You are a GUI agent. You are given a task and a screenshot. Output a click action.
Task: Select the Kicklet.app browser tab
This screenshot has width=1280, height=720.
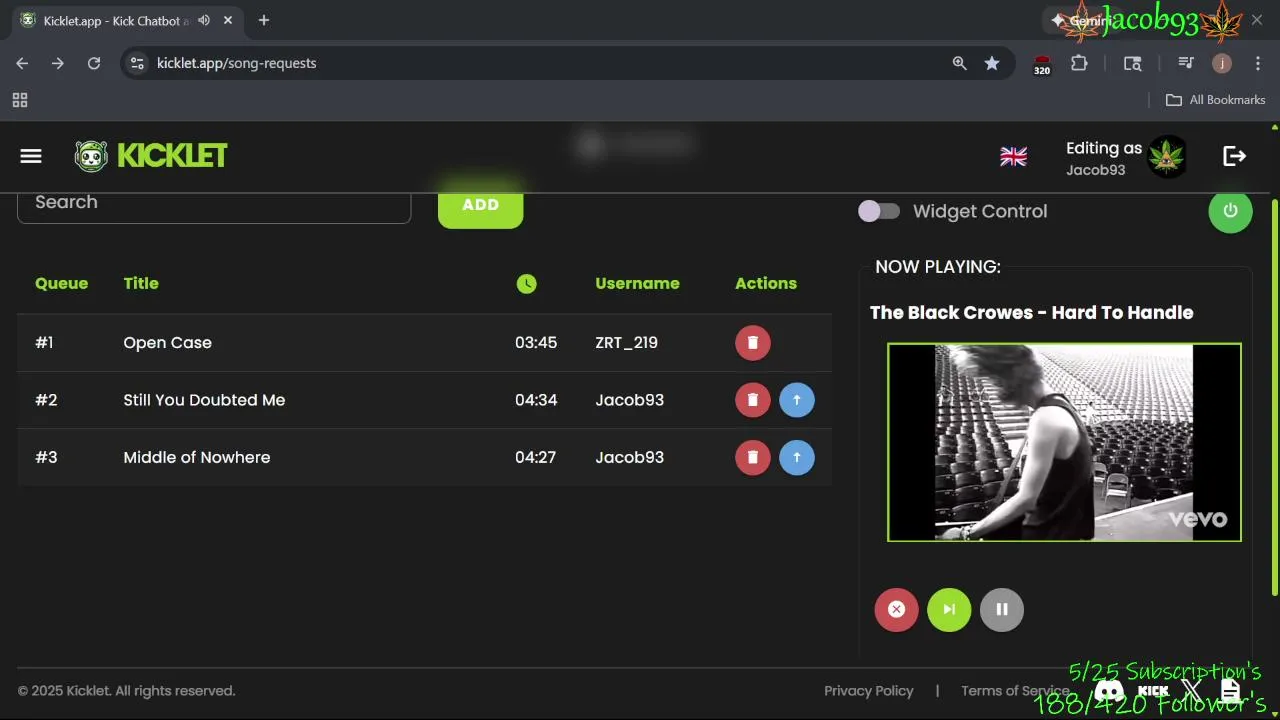(128, 20)
